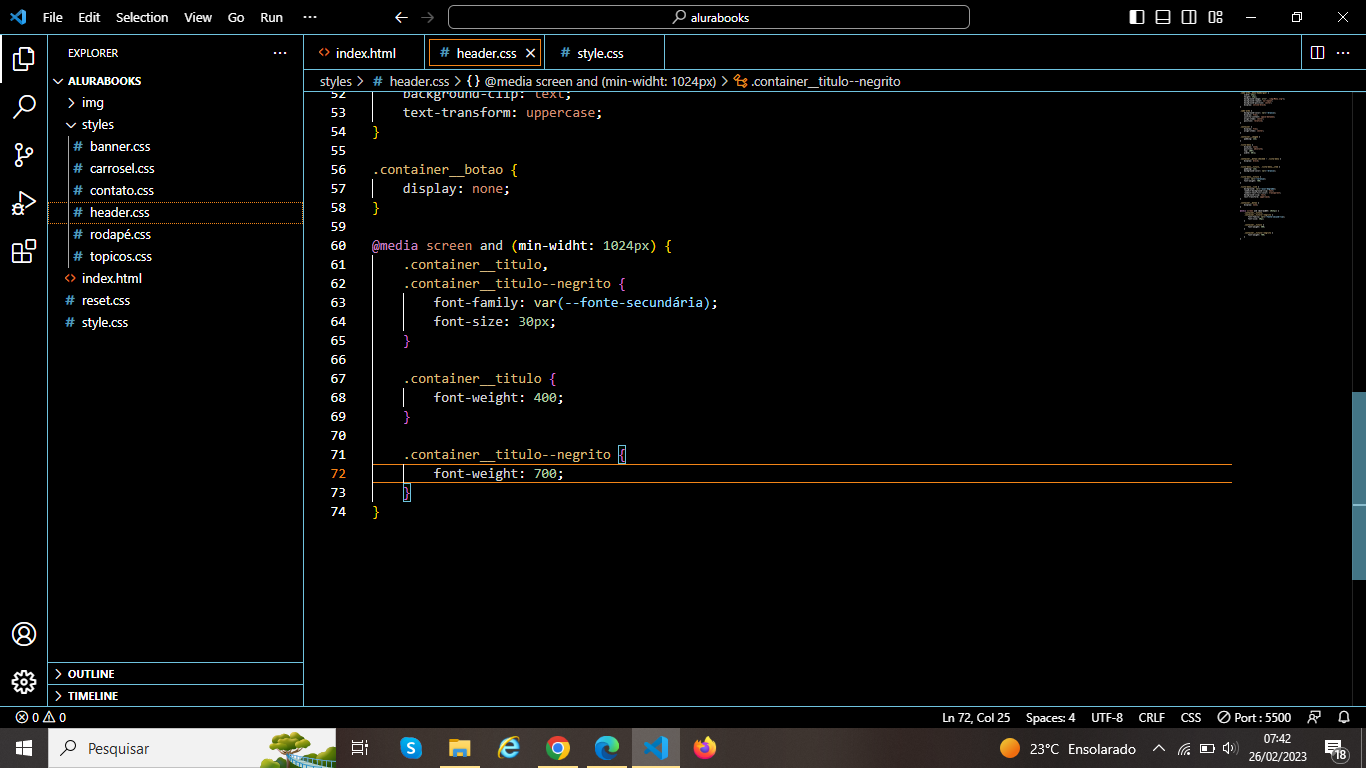This screenshot has width=1366, height=768.
Task: Click .container__titulo--negrito breadcrumb
Action: 817,81
